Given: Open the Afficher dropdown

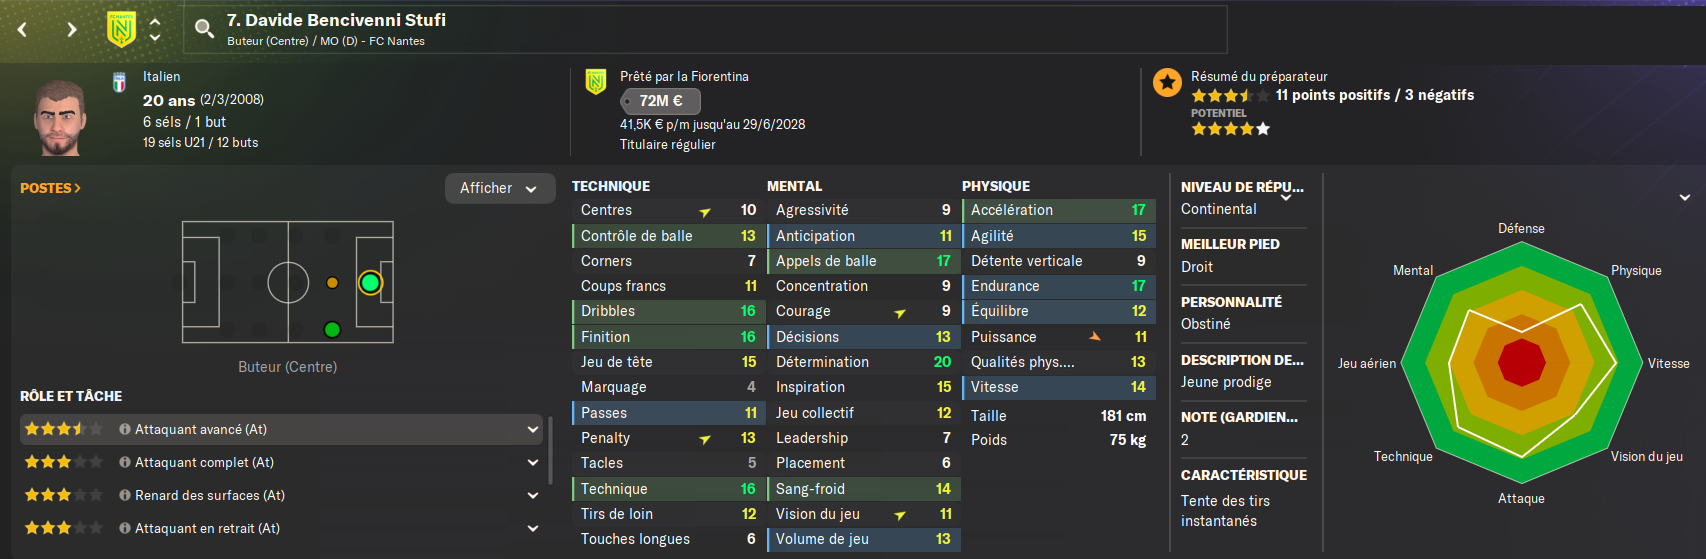Looking at the screenshot, I should tap(499, 188).
